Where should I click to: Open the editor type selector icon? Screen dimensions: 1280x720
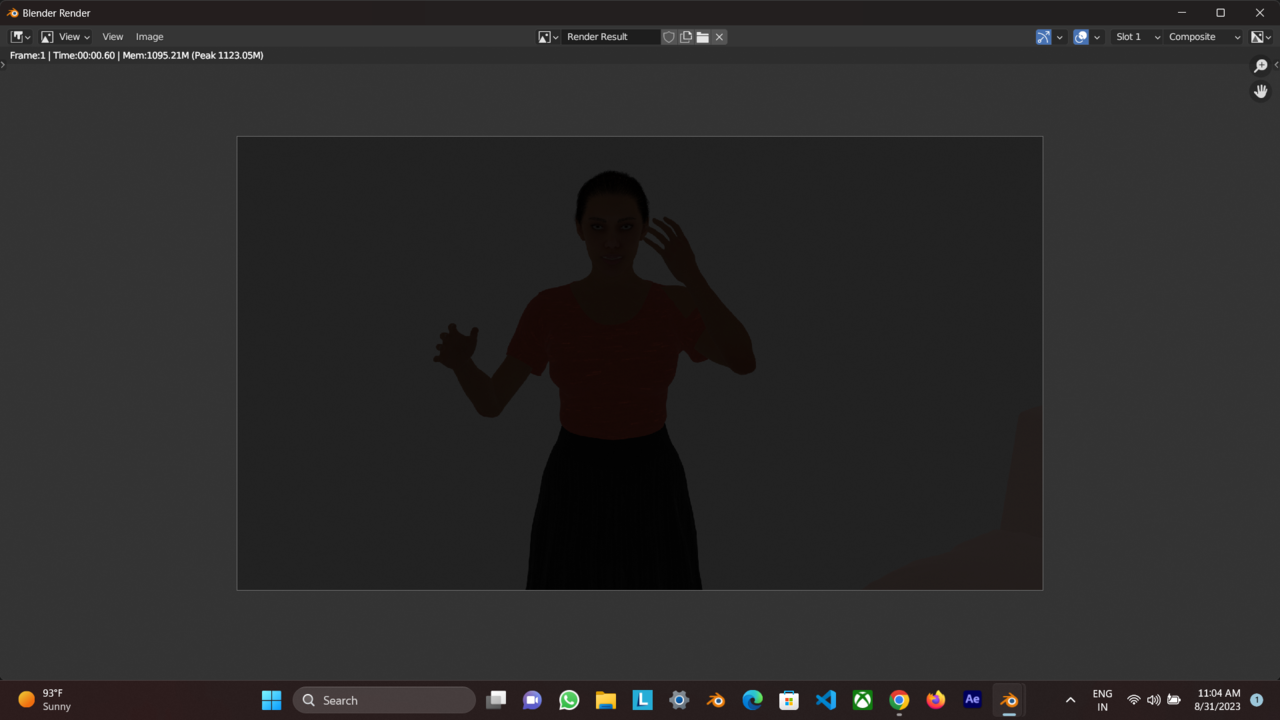(x=17, y=36)
